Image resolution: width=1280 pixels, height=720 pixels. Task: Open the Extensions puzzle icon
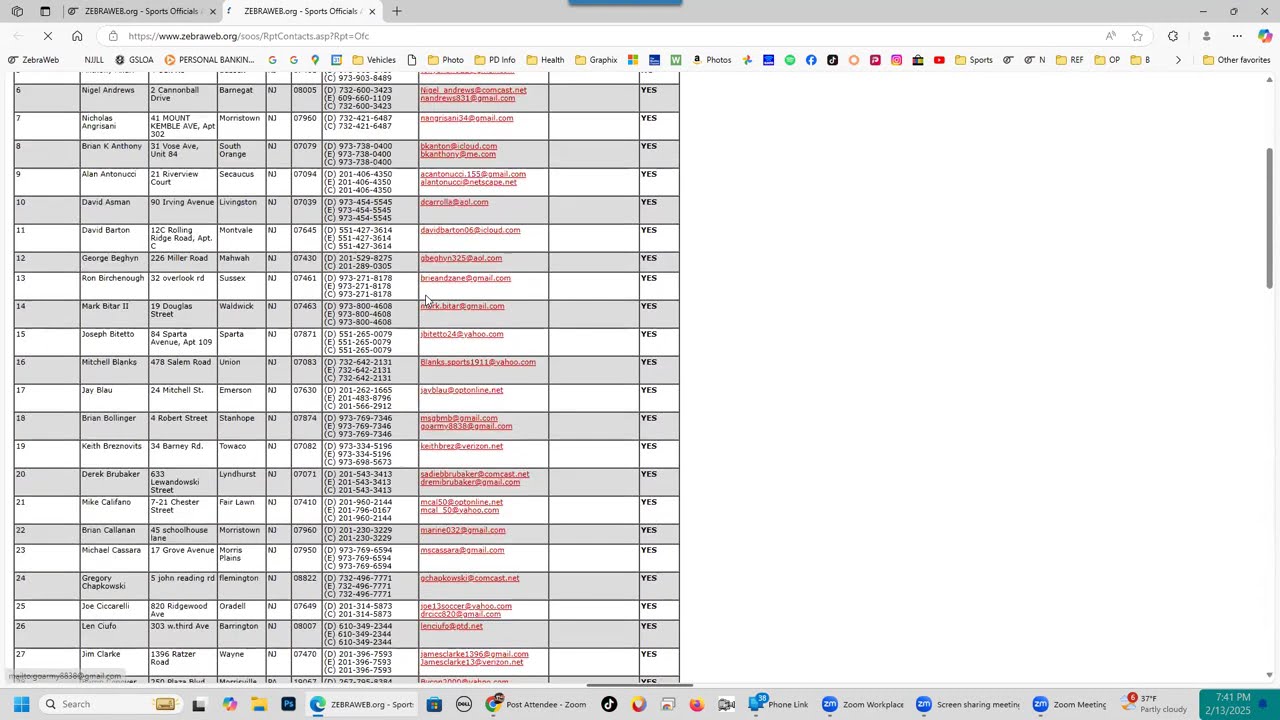click(x=1173, y=36)
